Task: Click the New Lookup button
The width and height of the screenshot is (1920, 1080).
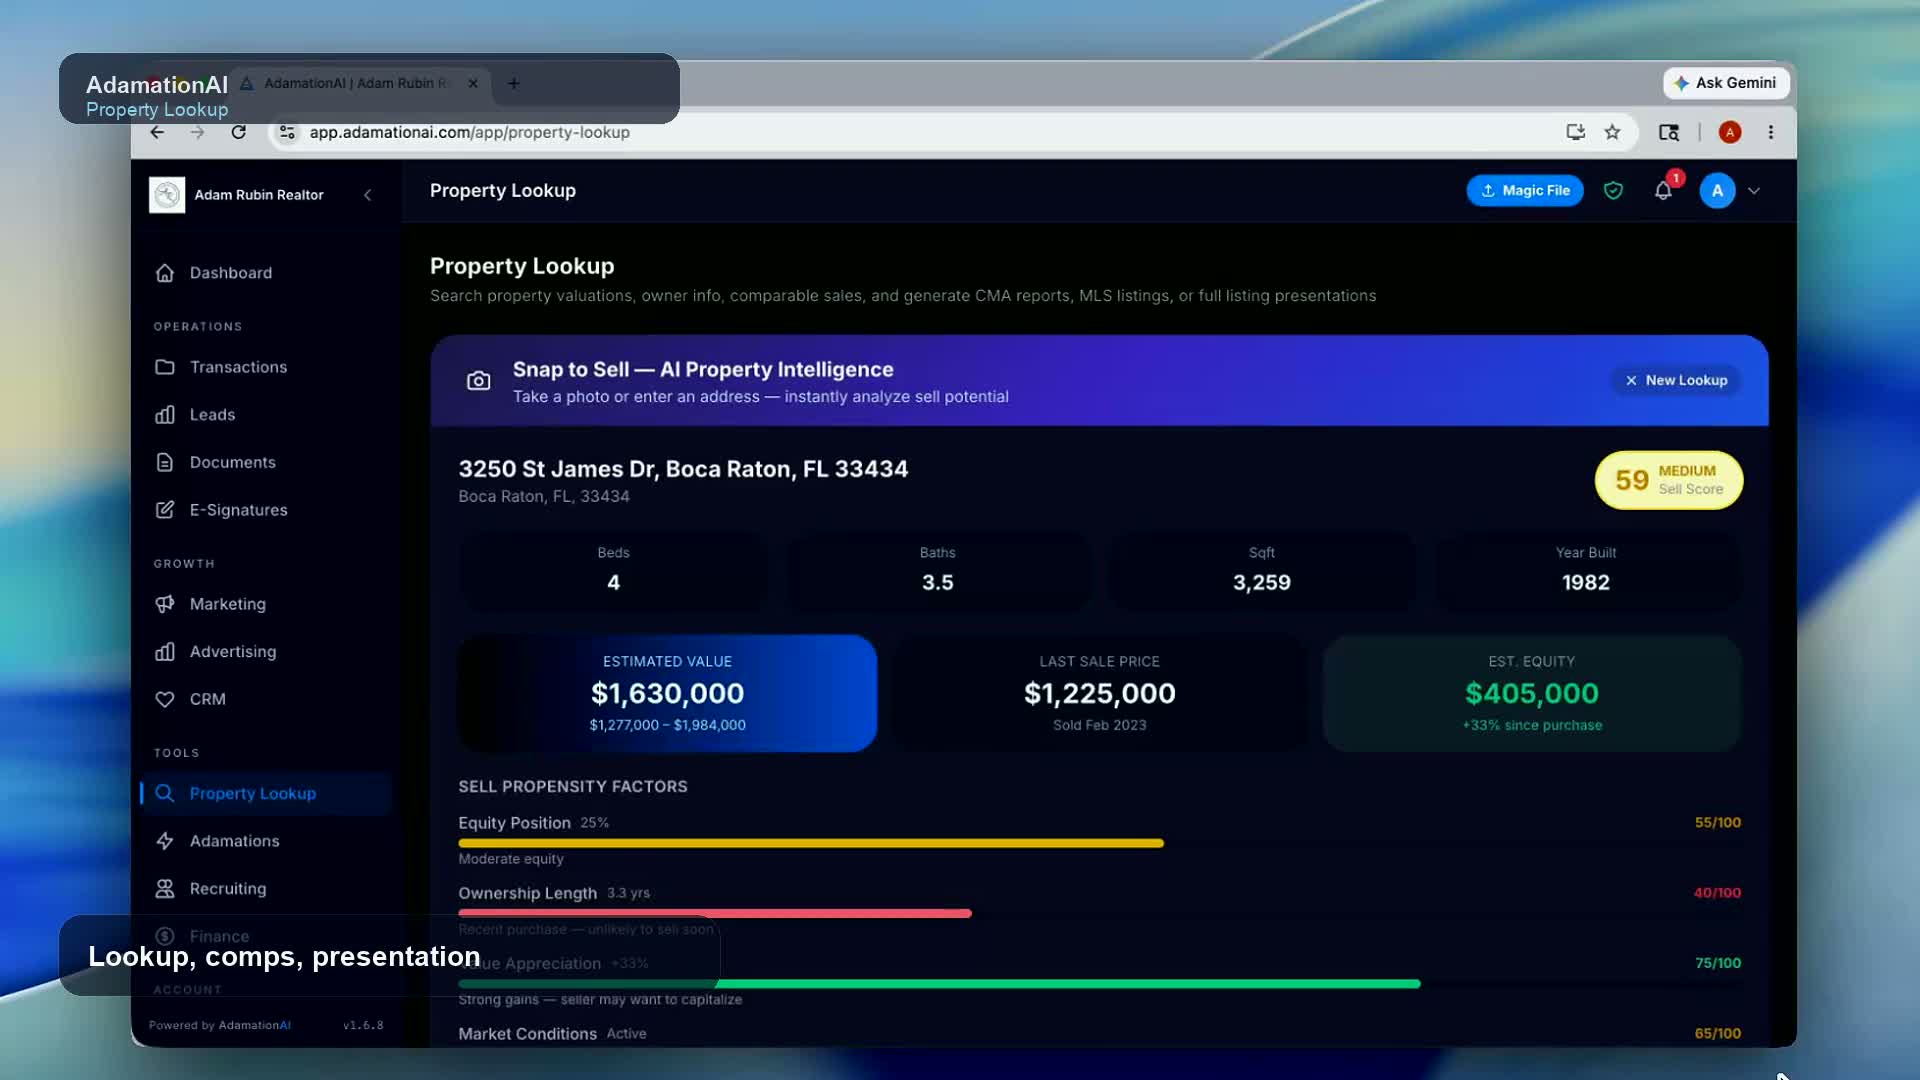Action: click(x=1676, y=381)
